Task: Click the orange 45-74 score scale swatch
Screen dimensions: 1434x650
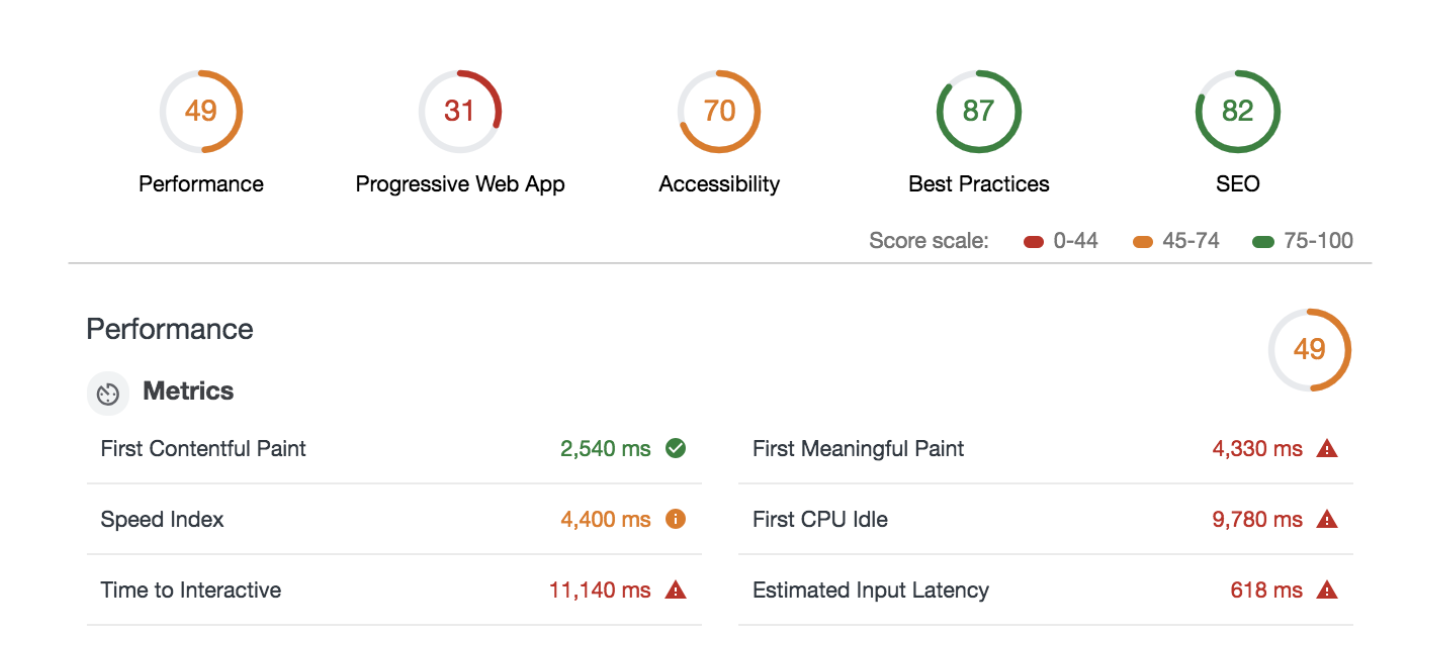Action: pyautogui.click(x=1143, y=242)
